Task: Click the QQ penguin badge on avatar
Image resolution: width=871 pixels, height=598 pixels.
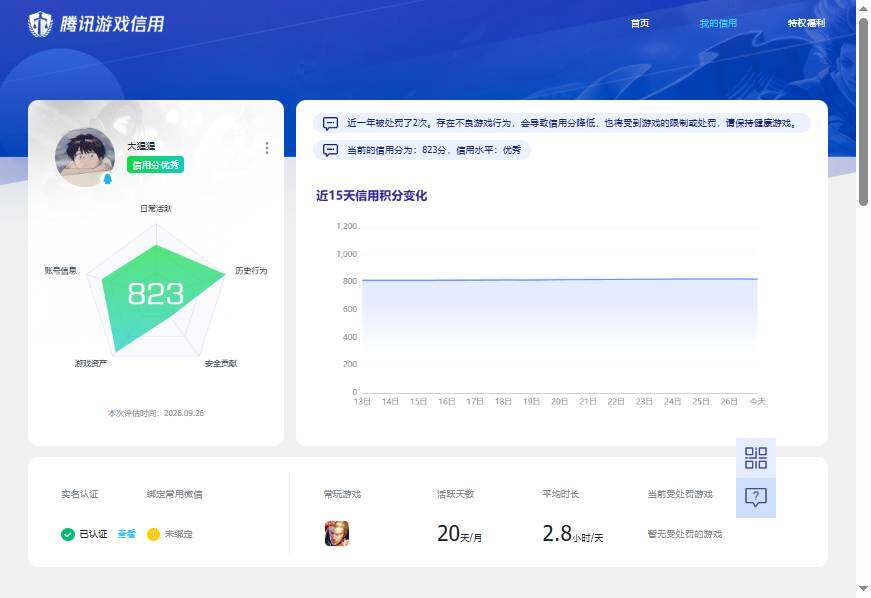Action: coord(108,178)
